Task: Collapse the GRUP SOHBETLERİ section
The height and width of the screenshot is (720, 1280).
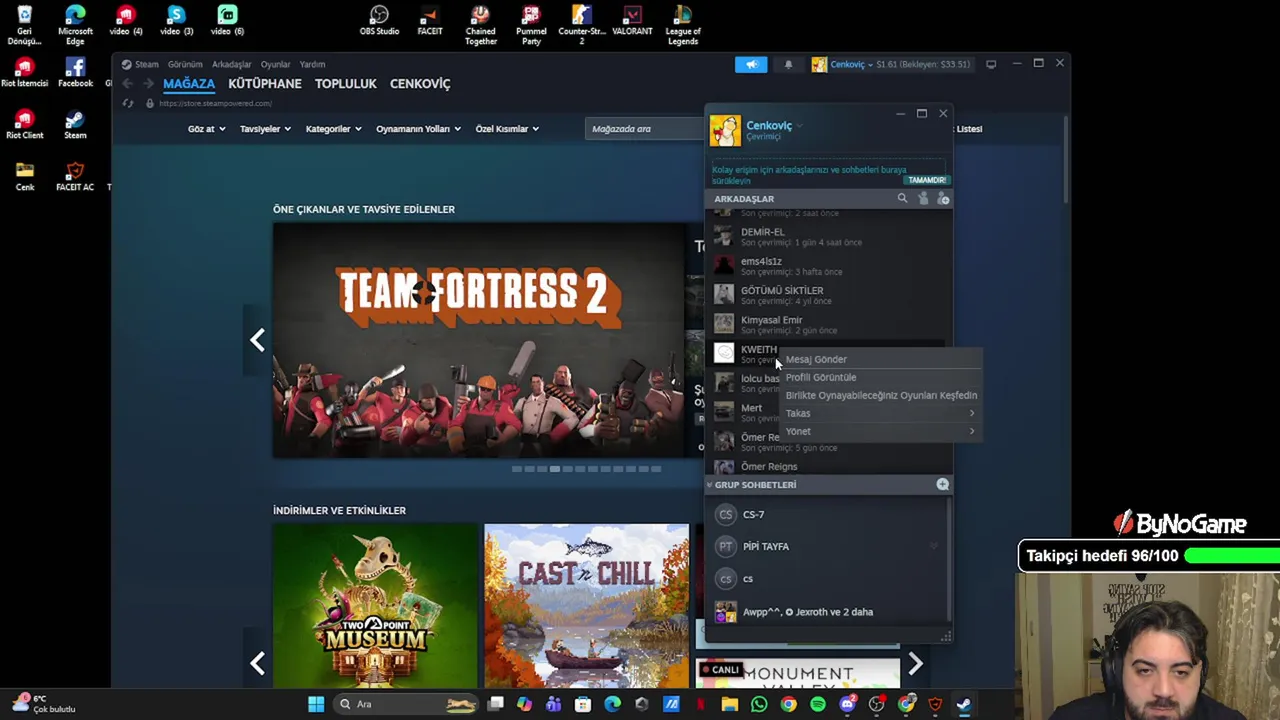Action: (x=709, y=485)
